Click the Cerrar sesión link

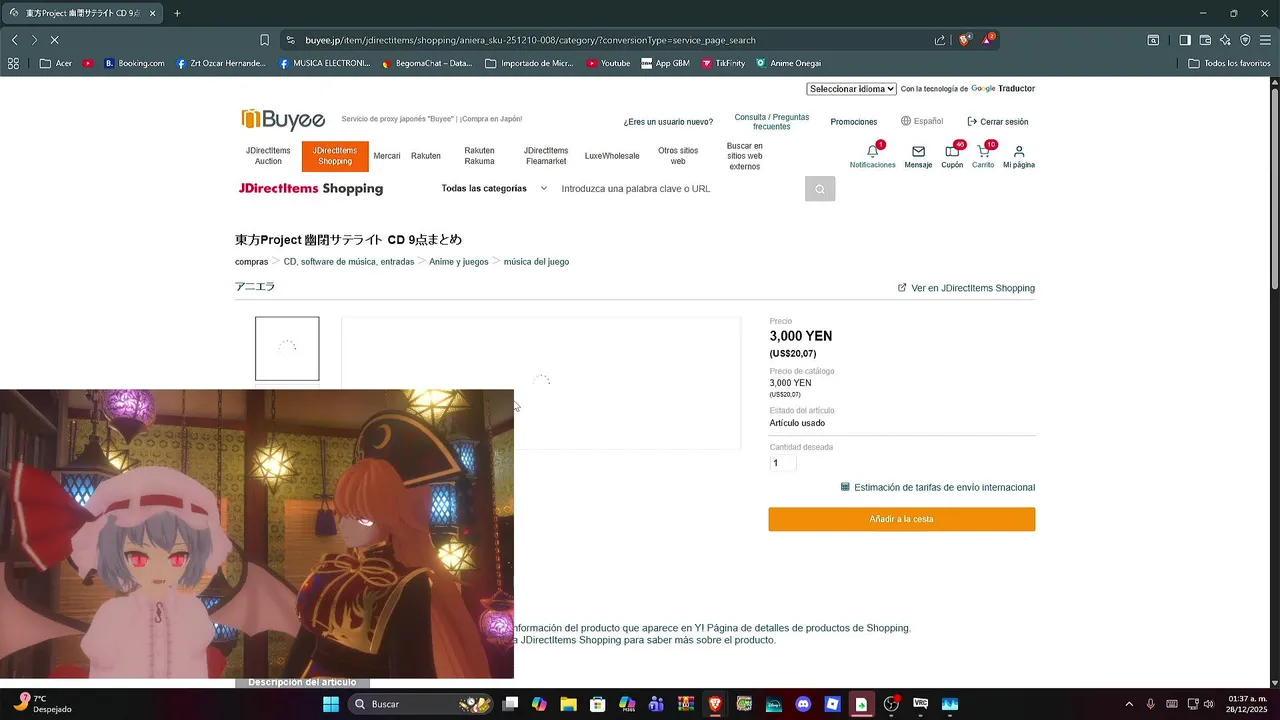(998, 121)
